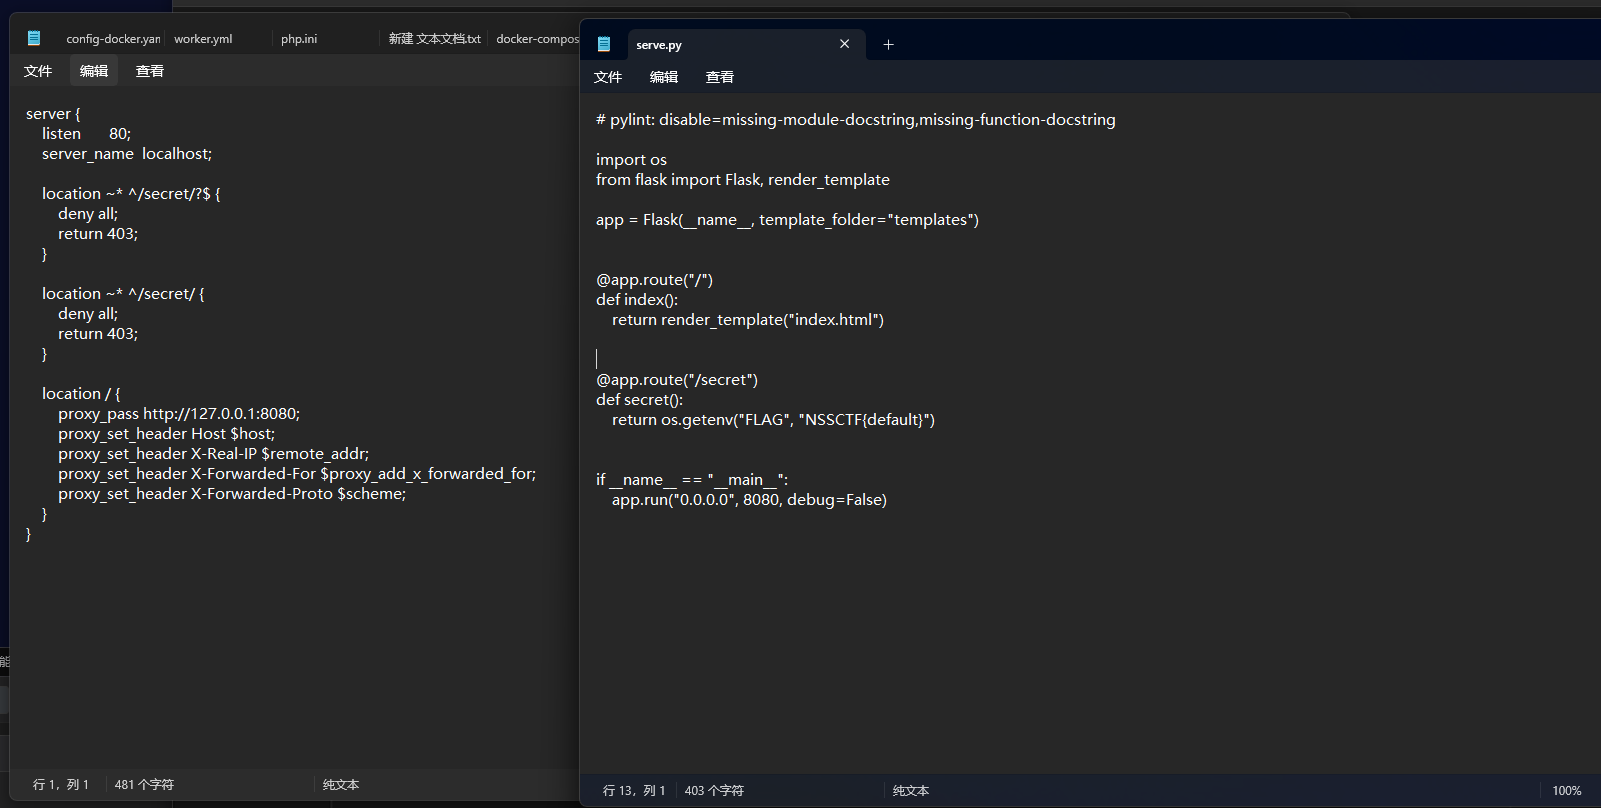1601x808 pixels.
Task: Click the highlighted 编辑 menu in nginx config window
Action: [x=94, y=71]
